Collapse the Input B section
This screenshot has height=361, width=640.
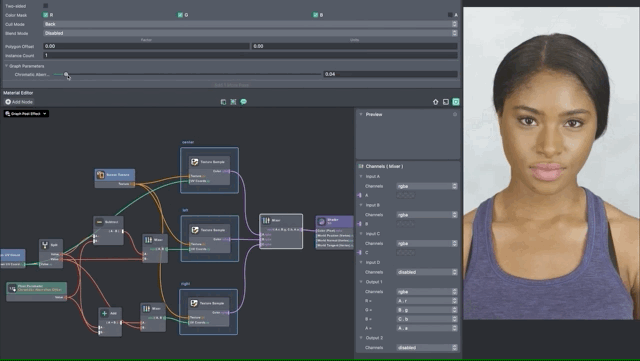pos(361,205)
